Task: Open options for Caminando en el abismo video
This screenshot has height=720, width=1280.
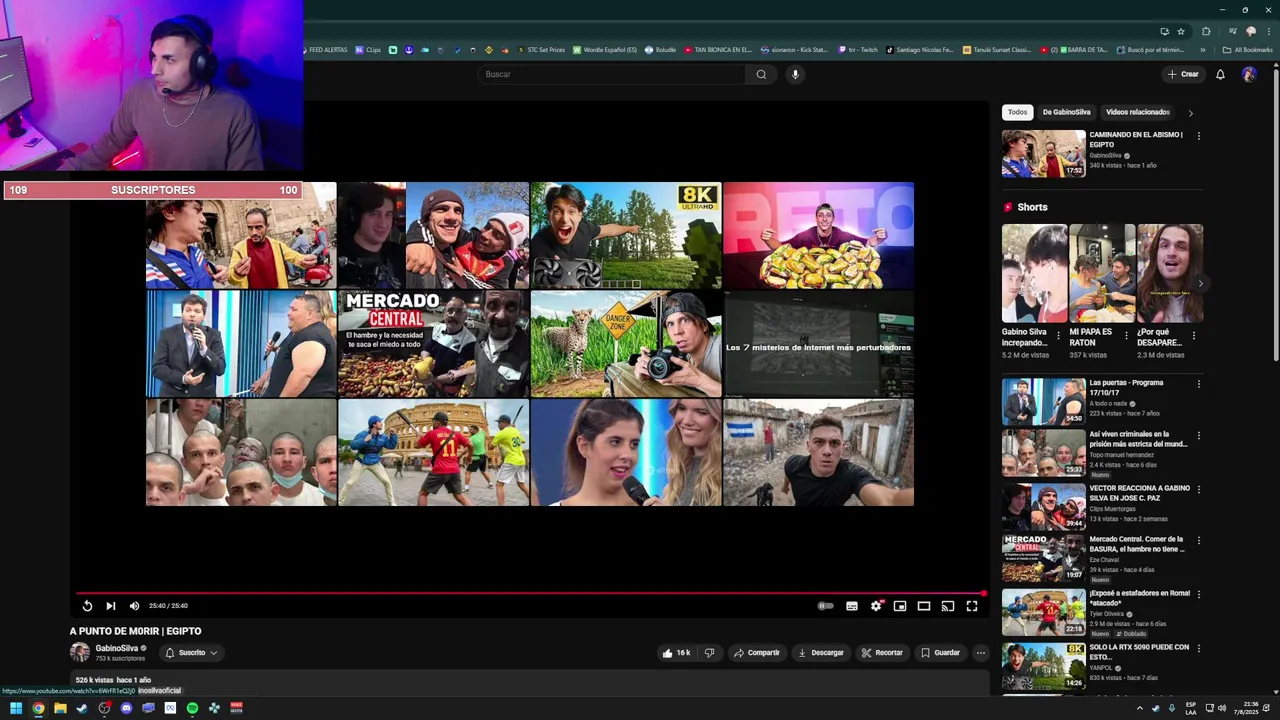Action: 1199,136
